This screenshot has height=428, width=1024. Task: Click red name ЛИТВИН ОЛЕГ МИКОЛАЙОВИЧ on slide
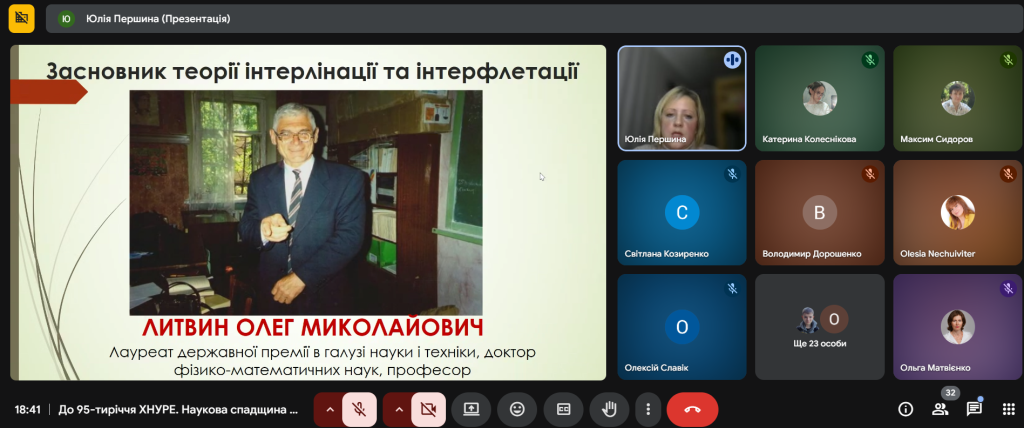(312, 328)
